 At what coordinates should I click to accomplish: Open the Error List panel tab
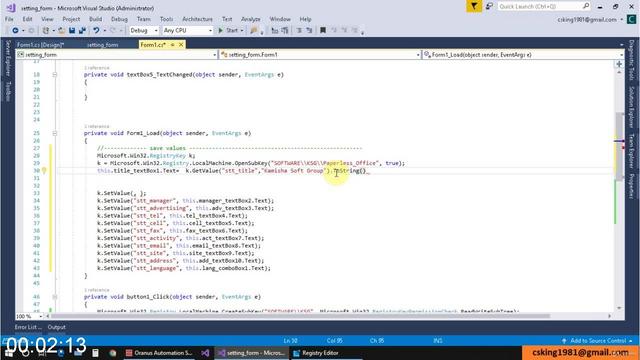click(28, 327)
